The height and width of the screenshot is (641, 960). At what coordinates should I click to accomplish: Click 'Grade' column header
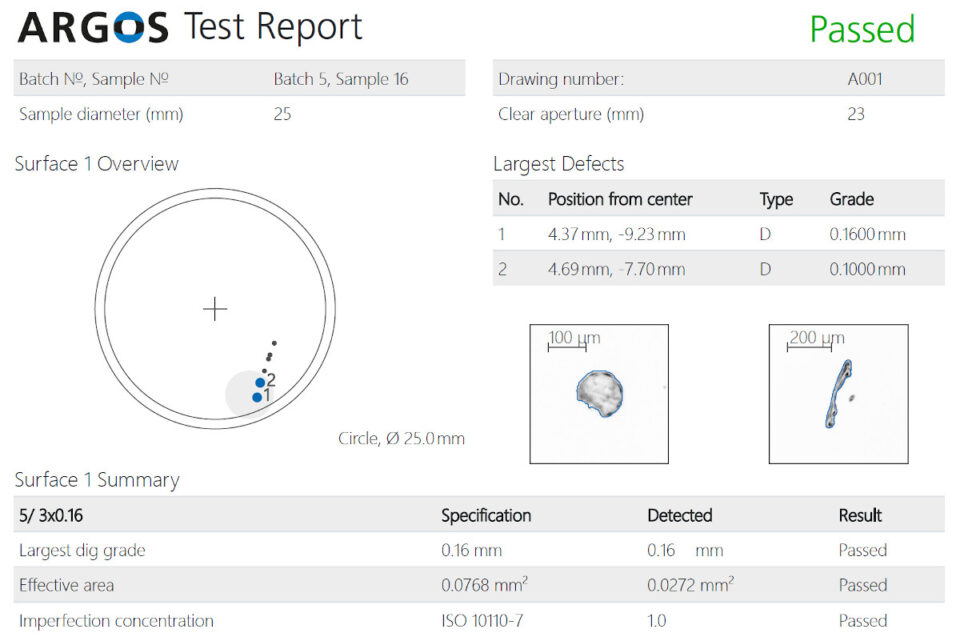(852, 199)
